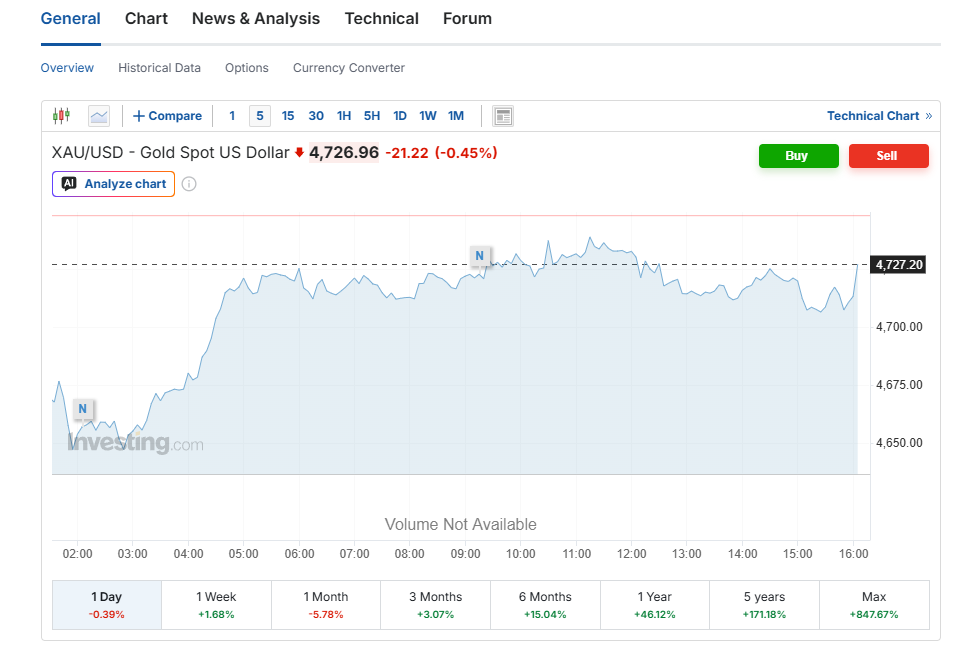
Task: Click the green Buy button
Action: (x=797, y=156)
